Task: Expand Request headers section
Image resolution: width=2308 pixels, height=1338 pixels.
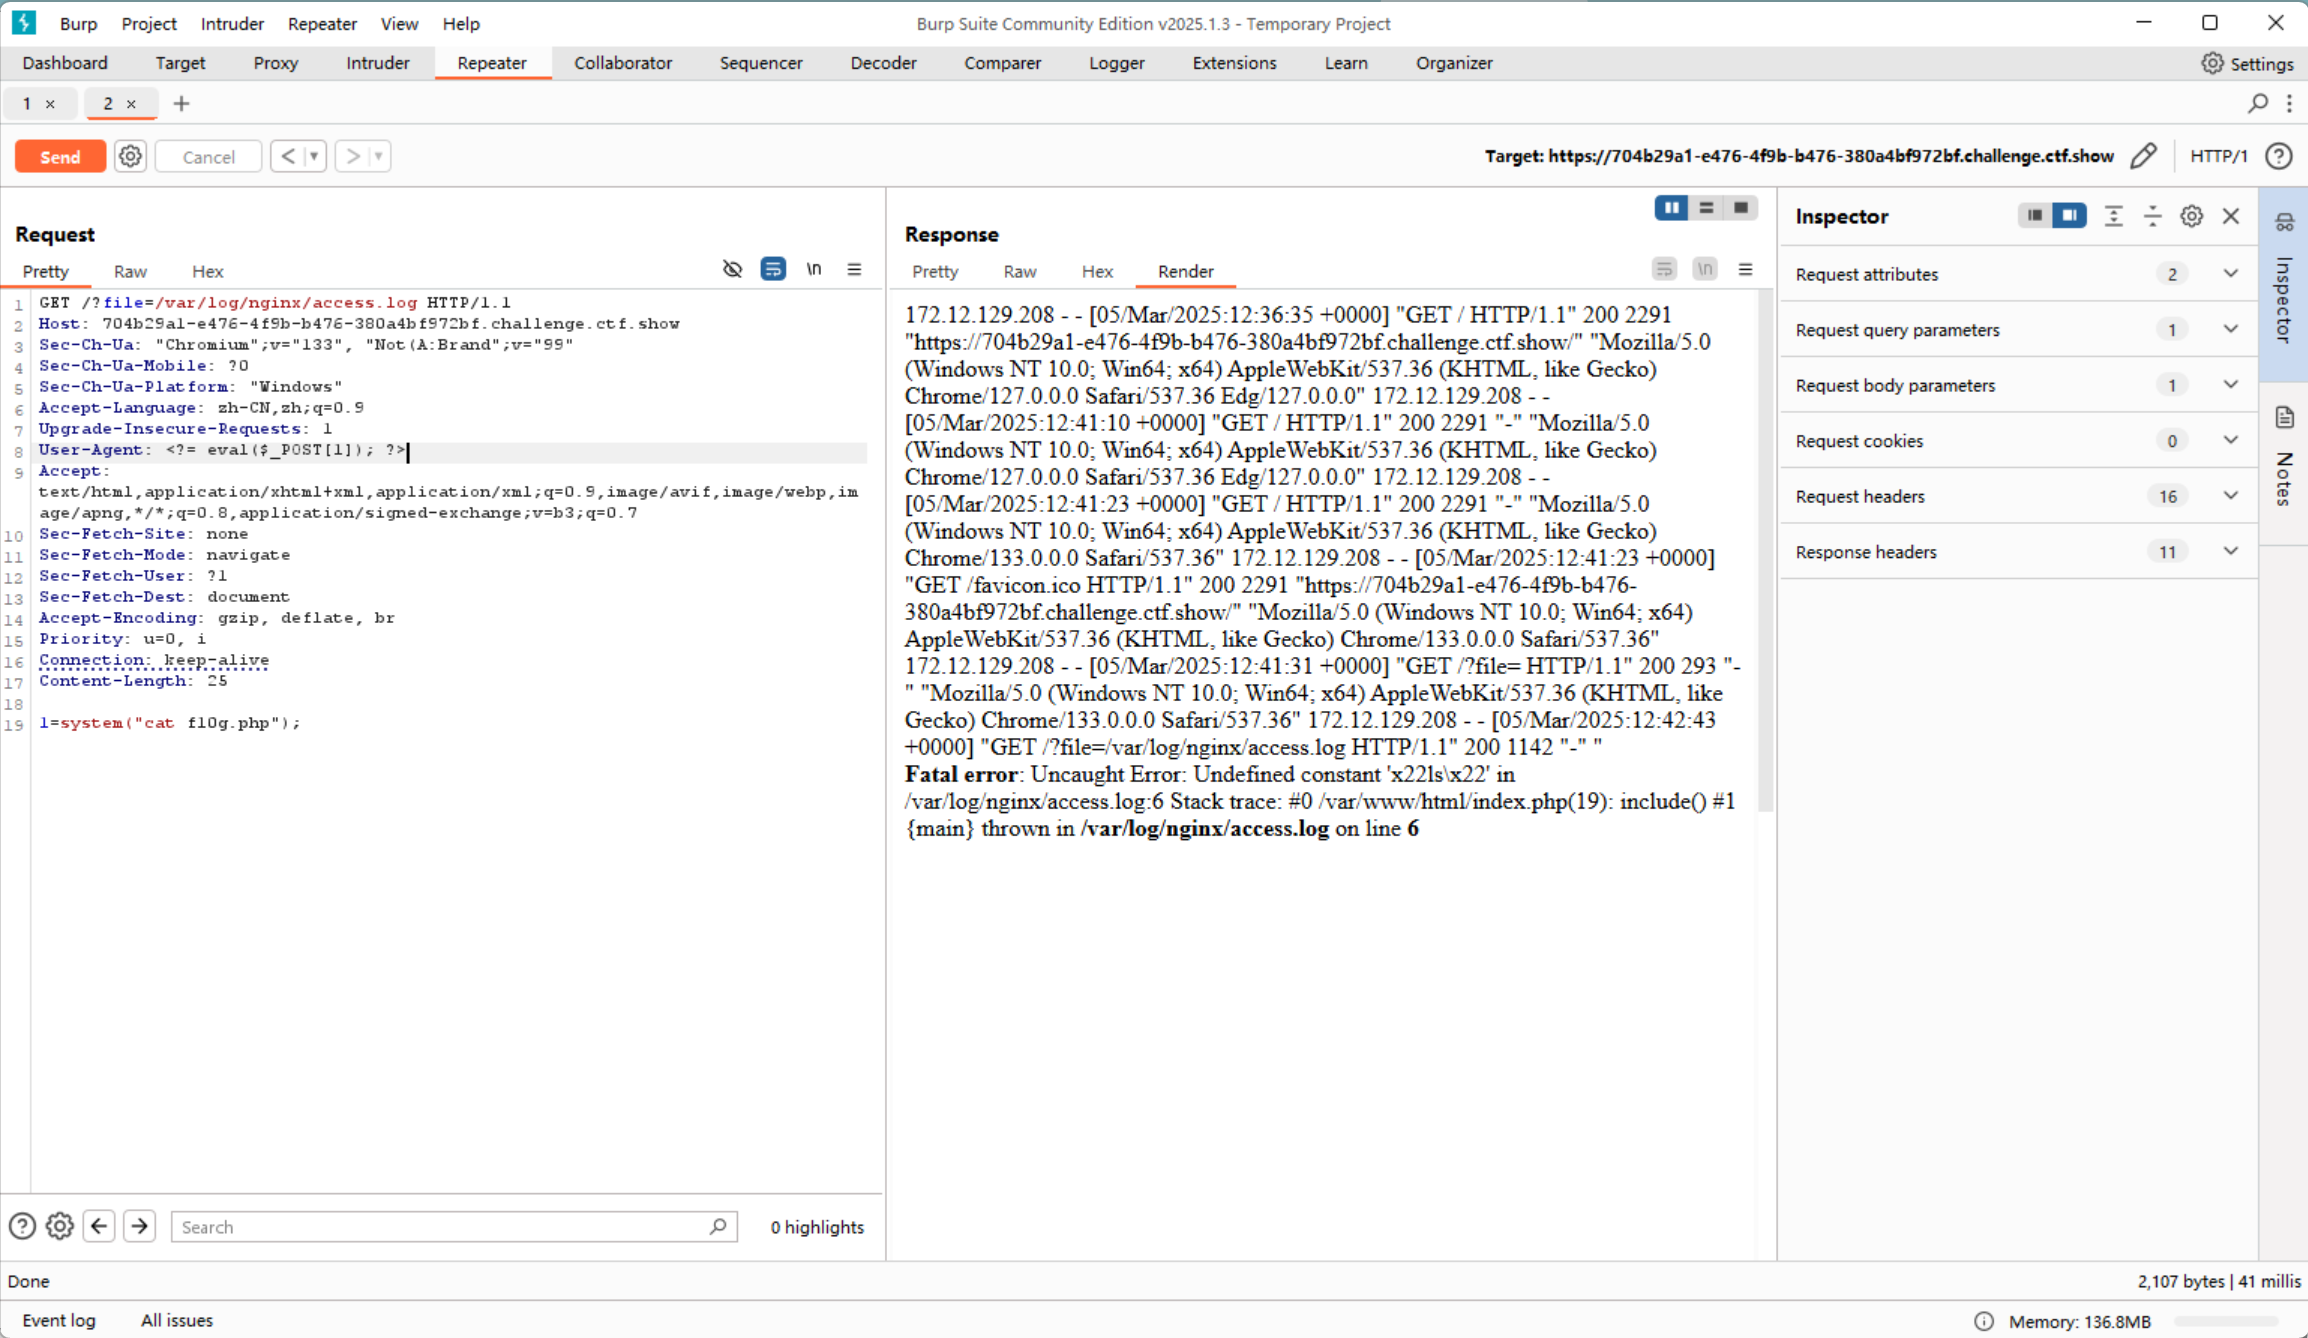Action: pos(2230,496)
